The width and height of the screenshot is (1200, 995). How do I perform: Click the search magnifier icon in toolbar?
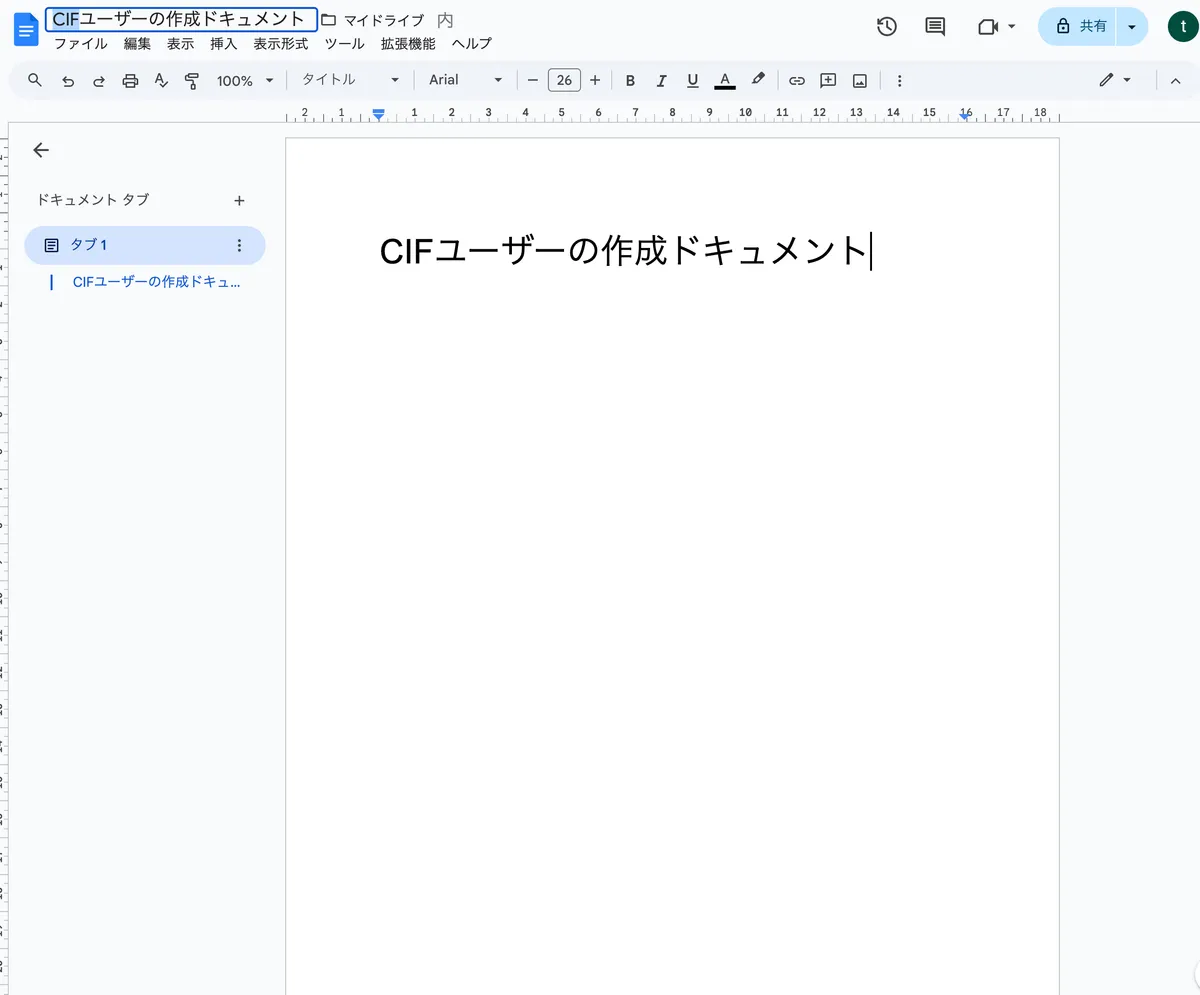tap(35, 80)
